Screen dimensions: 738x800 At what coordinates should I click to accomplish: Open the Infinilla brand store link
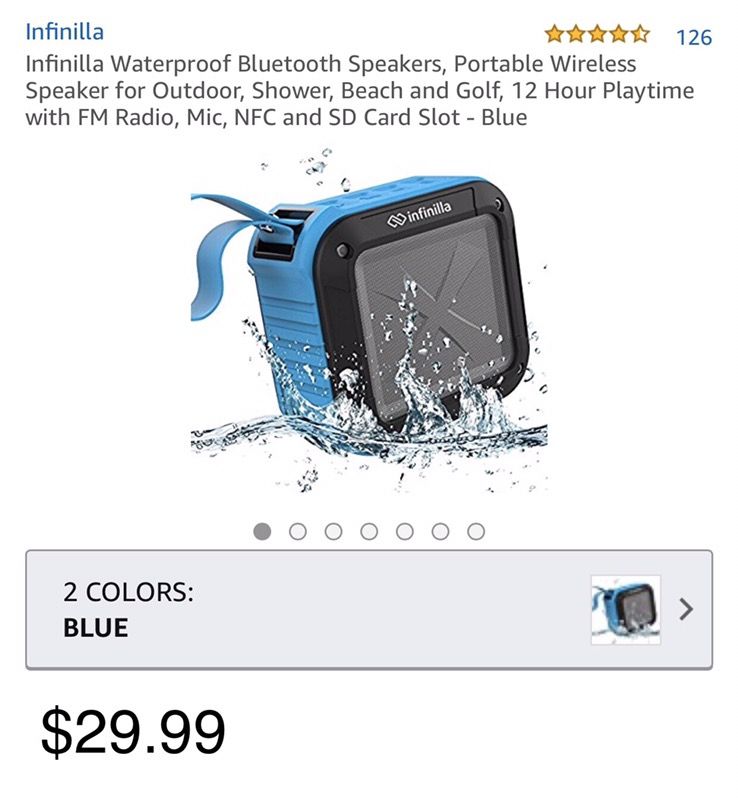point(65,32)
